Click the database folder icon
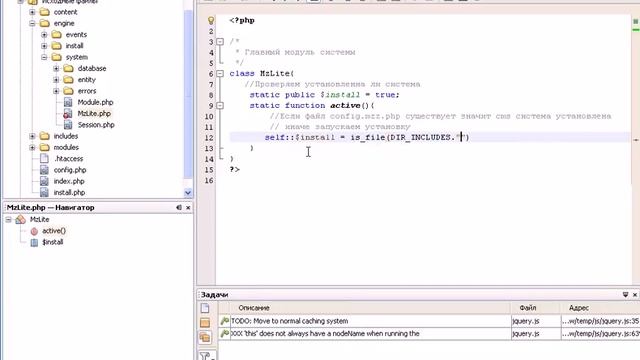This screenshot has height=360, width=640. pyautogui.click(x=68, y=69)
